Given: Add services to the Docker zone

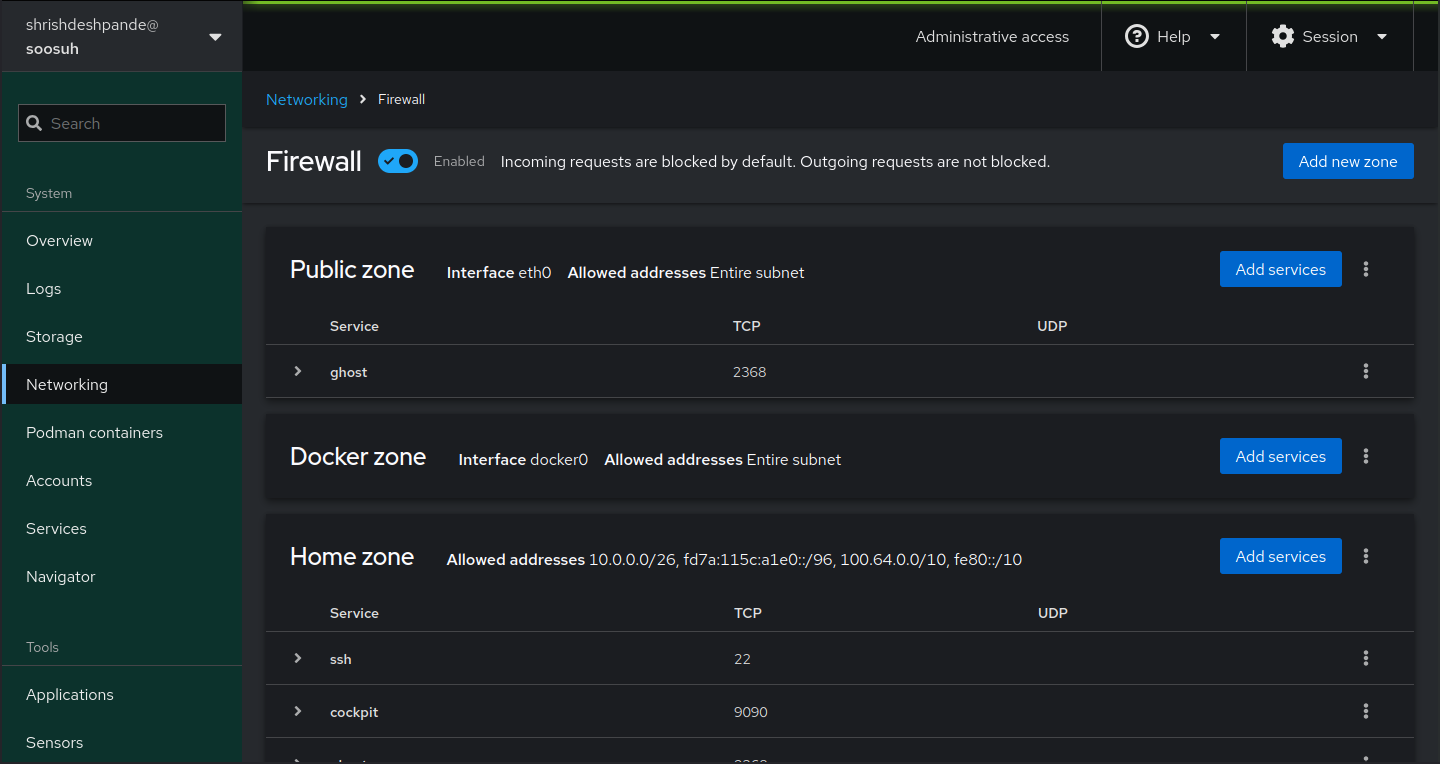Looking at the screenshot, I should [x=1280, y=456].
